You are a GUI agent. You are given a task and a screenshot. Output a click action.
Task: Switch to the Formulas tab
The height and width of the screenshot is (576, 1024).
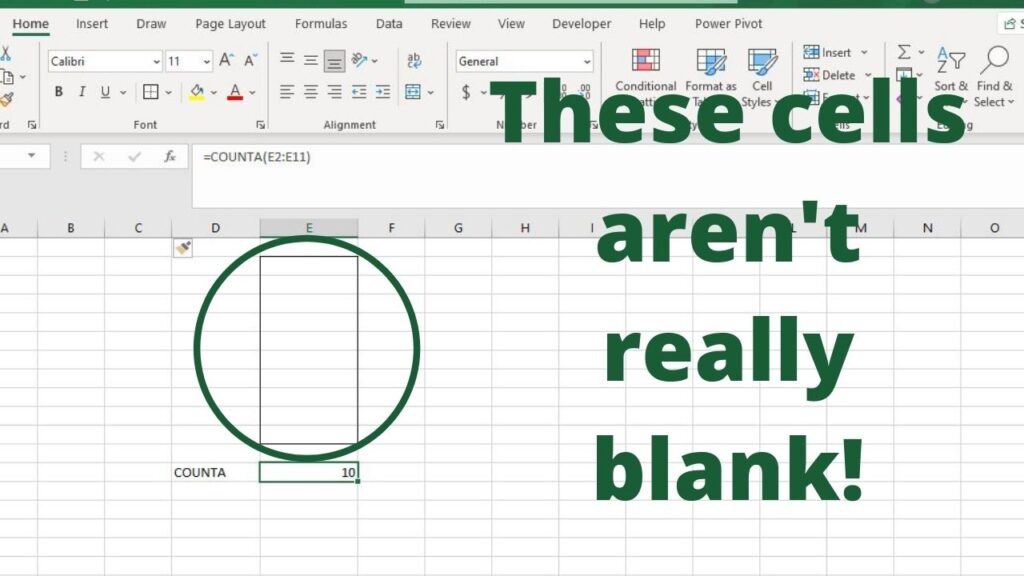pyautogui.click(x=321, y=24)
